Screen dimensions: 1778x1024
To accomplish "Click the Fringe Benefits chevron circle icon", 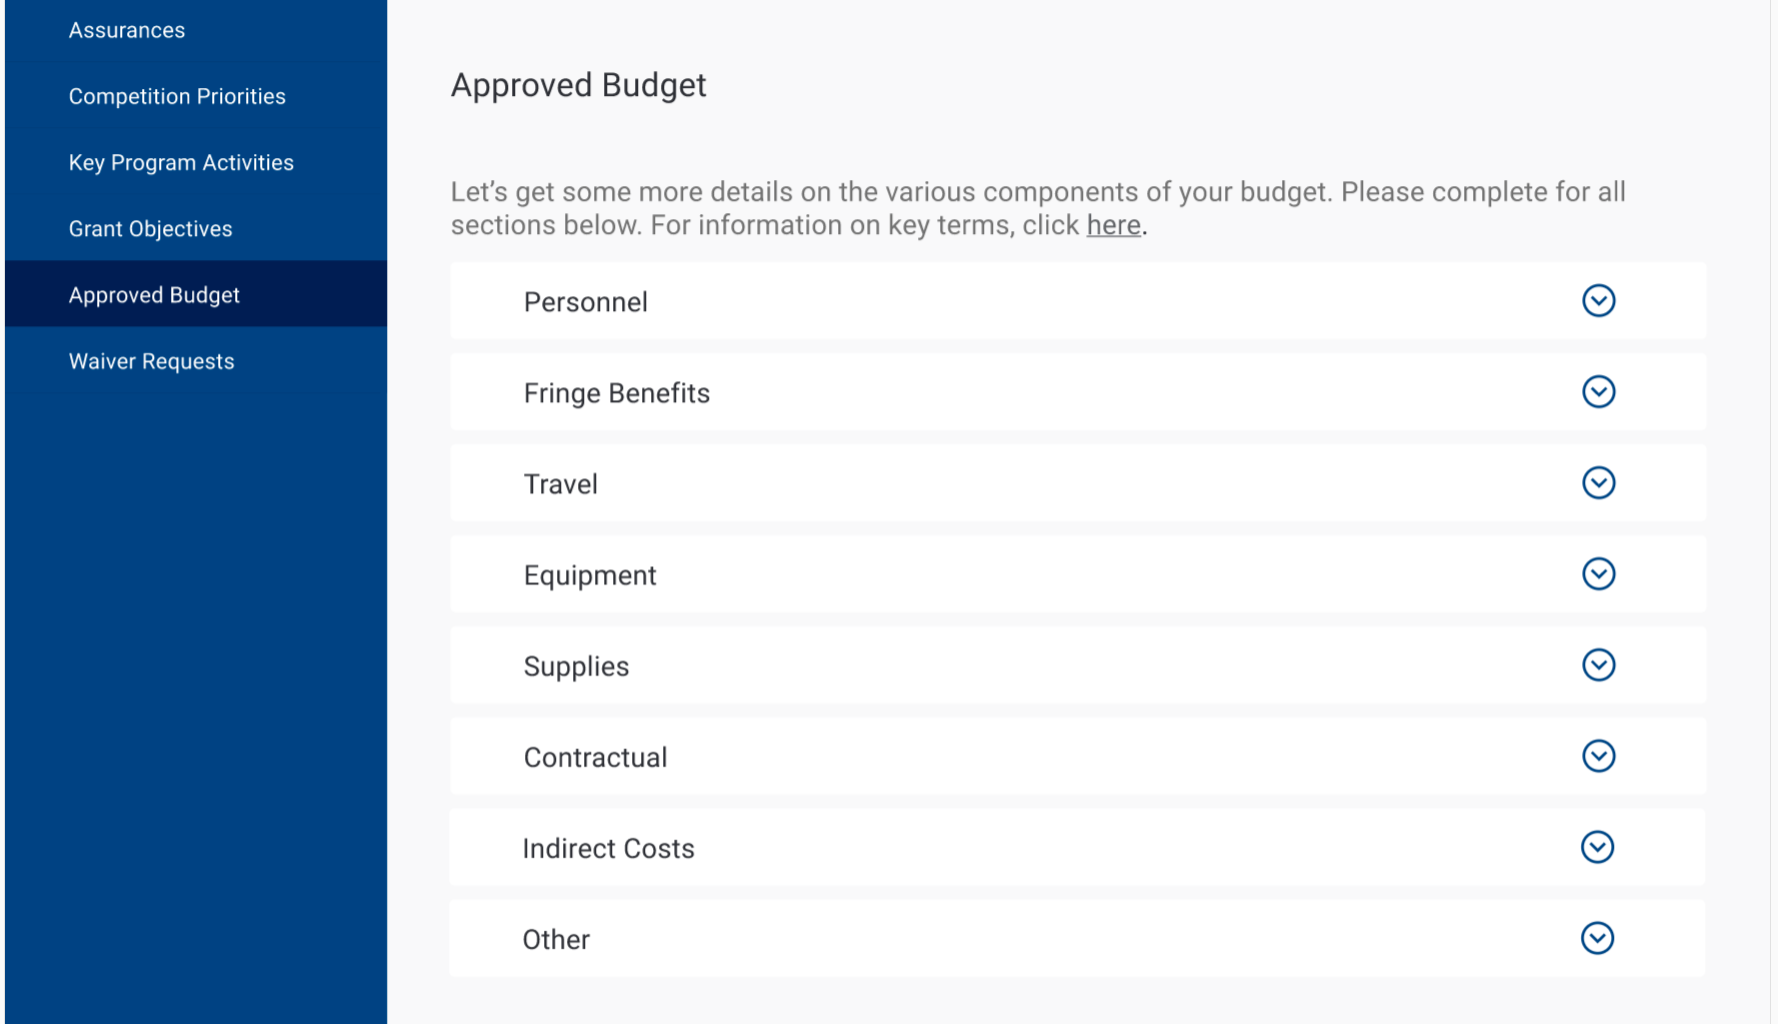I will (1598, 392).
